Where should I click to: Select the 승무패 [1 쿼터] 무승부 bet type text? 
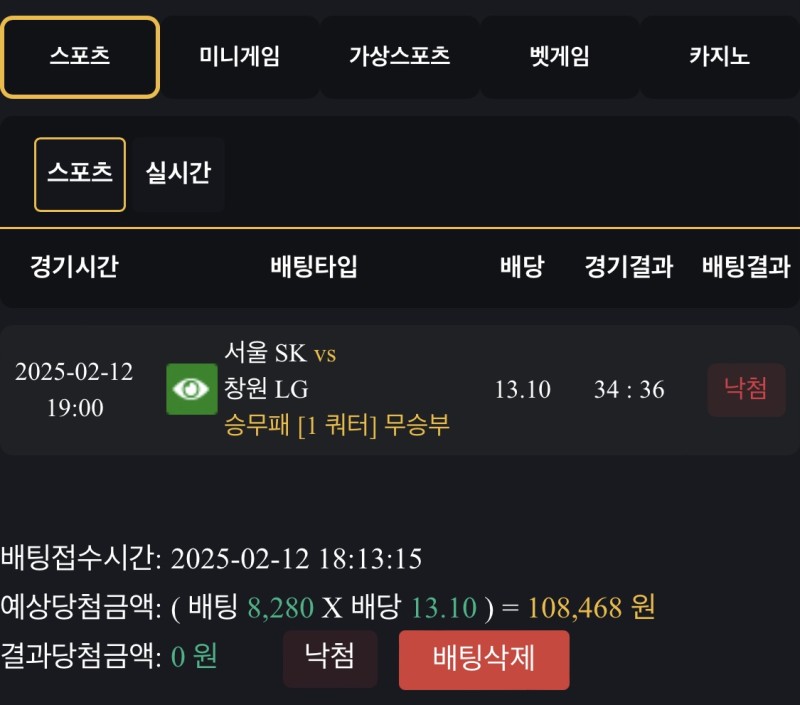tap(337, 425)
